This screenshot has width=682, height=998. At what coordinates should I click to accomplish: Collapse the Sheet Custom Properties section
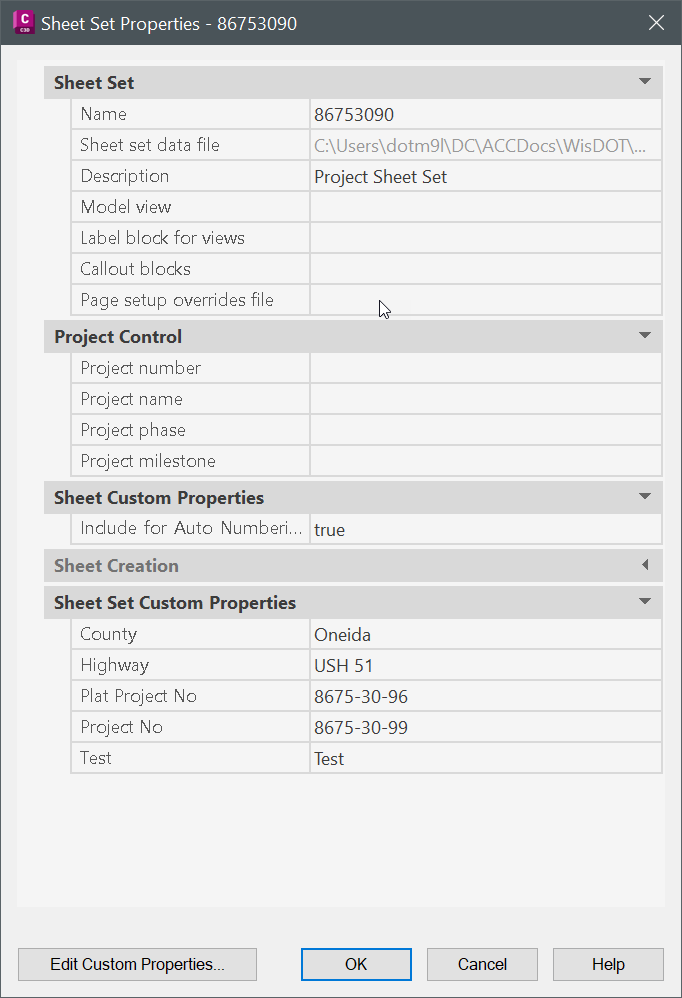coord(644,496)
